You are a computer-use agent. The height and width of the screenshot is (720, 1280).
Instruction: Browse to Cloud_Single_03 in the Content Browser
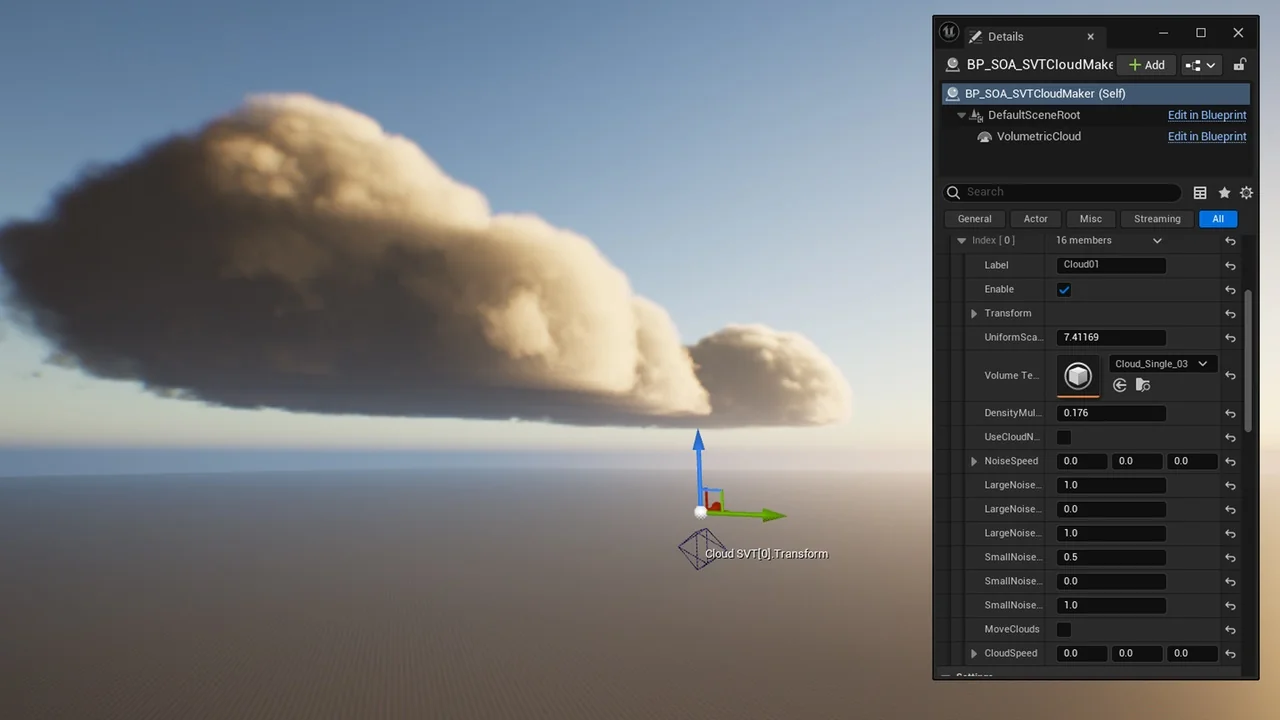pos(1142,385)
